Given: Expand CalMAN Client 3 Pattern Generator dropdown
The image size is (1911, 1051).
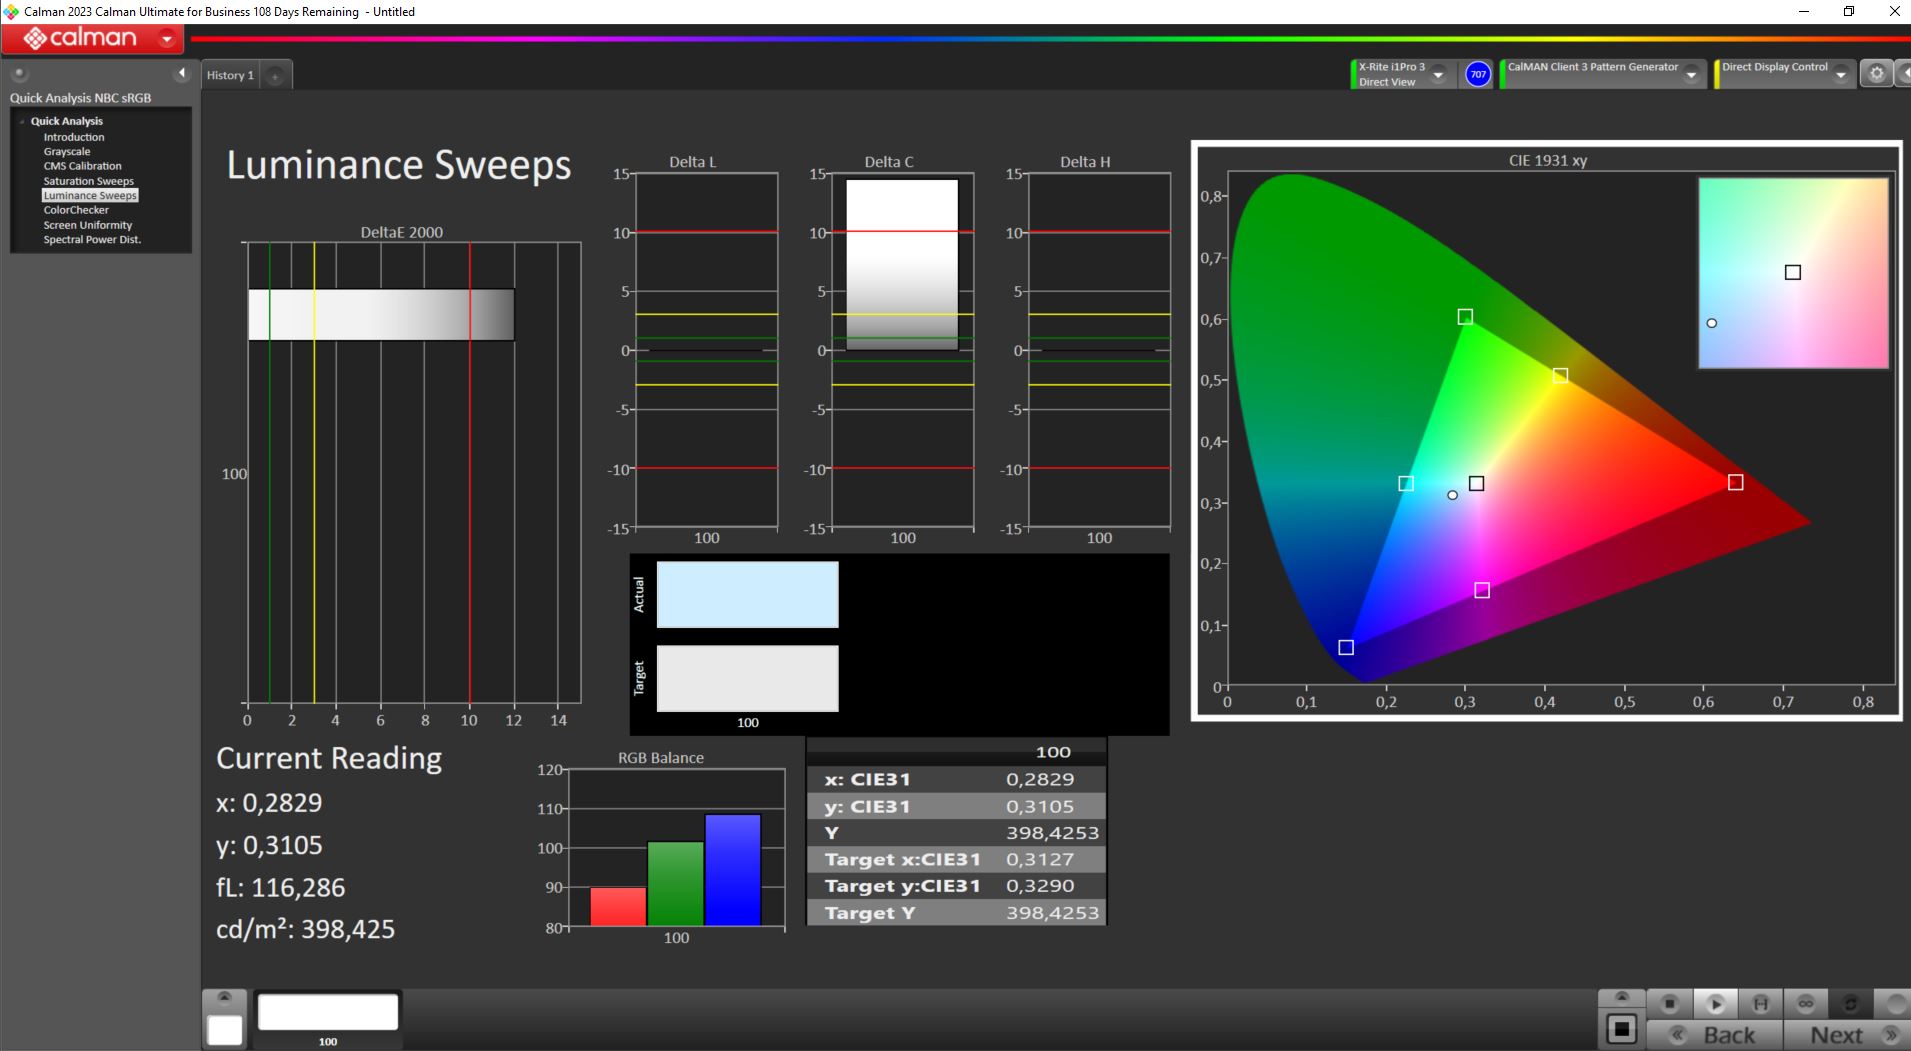Looking at the screenshot, I should point(1691,75).
